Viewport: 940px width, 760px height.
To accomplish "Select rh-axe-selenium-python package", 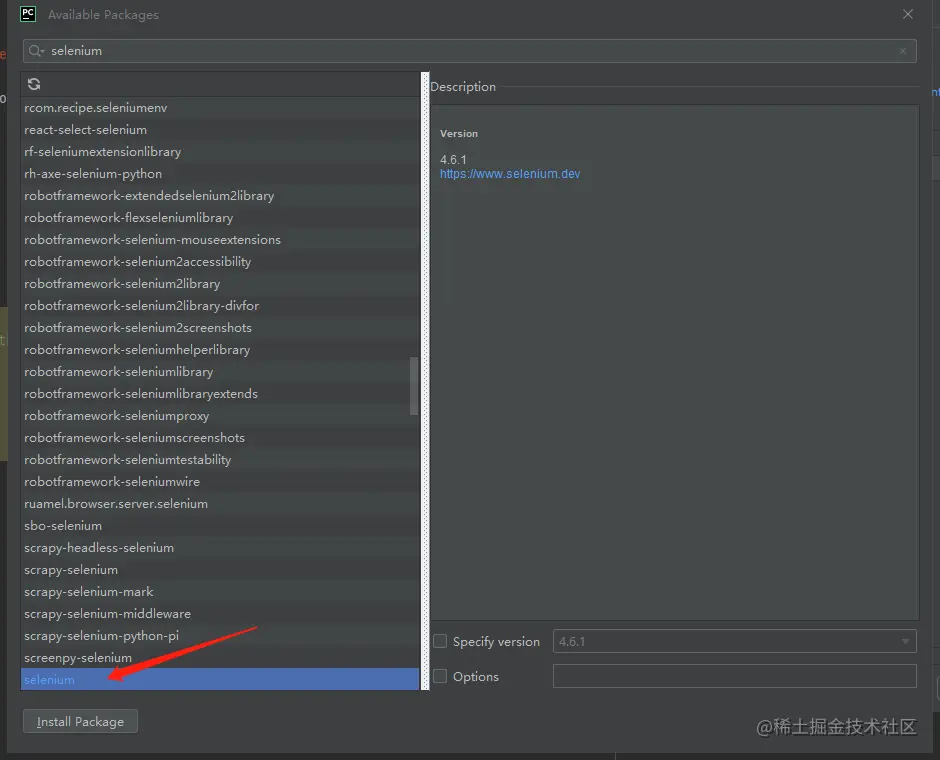I will 220,174.
